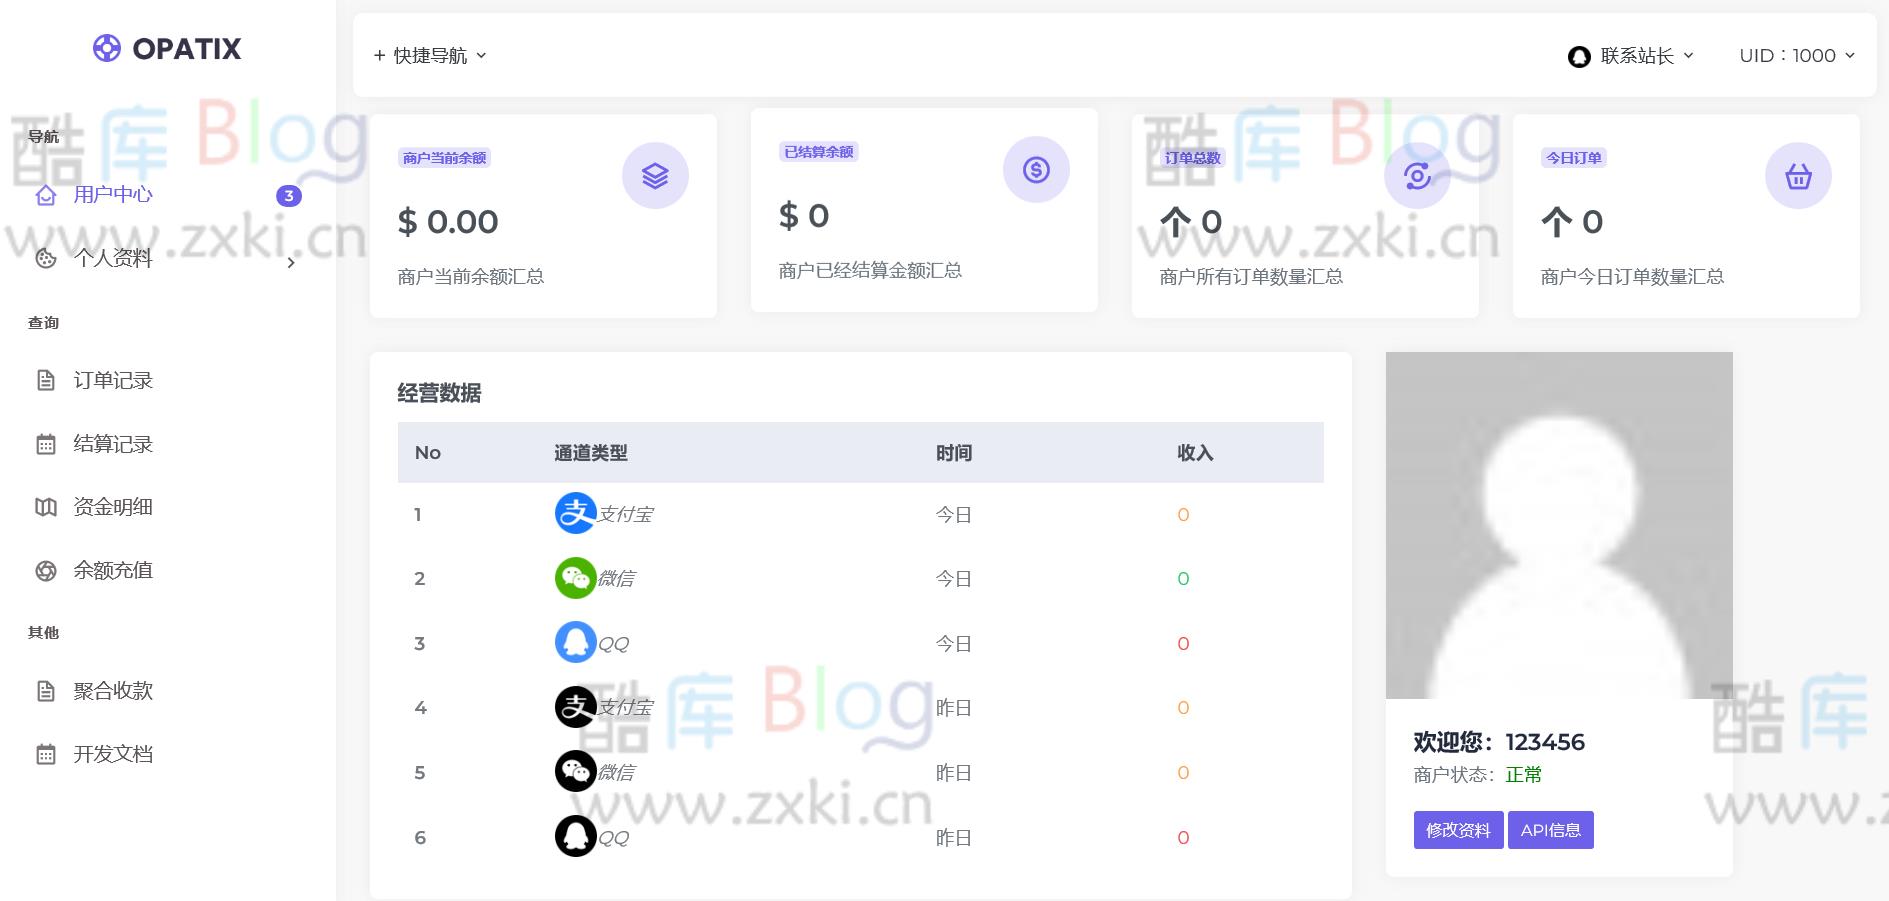Open the UID：1000 dropdown
Image resolution: width=1889 pixels, height=901 pixels.
pos(1795,55)
